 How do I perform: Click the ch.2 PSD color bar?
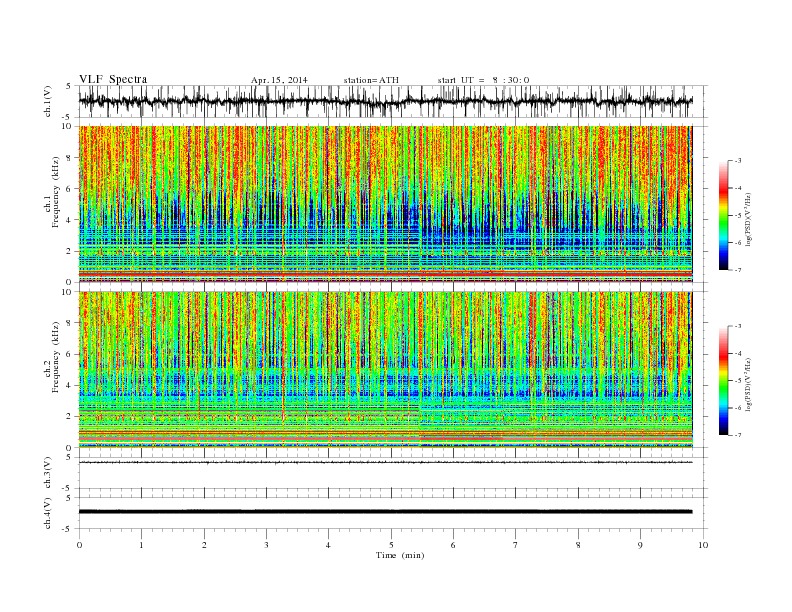[x=723, y=381]
